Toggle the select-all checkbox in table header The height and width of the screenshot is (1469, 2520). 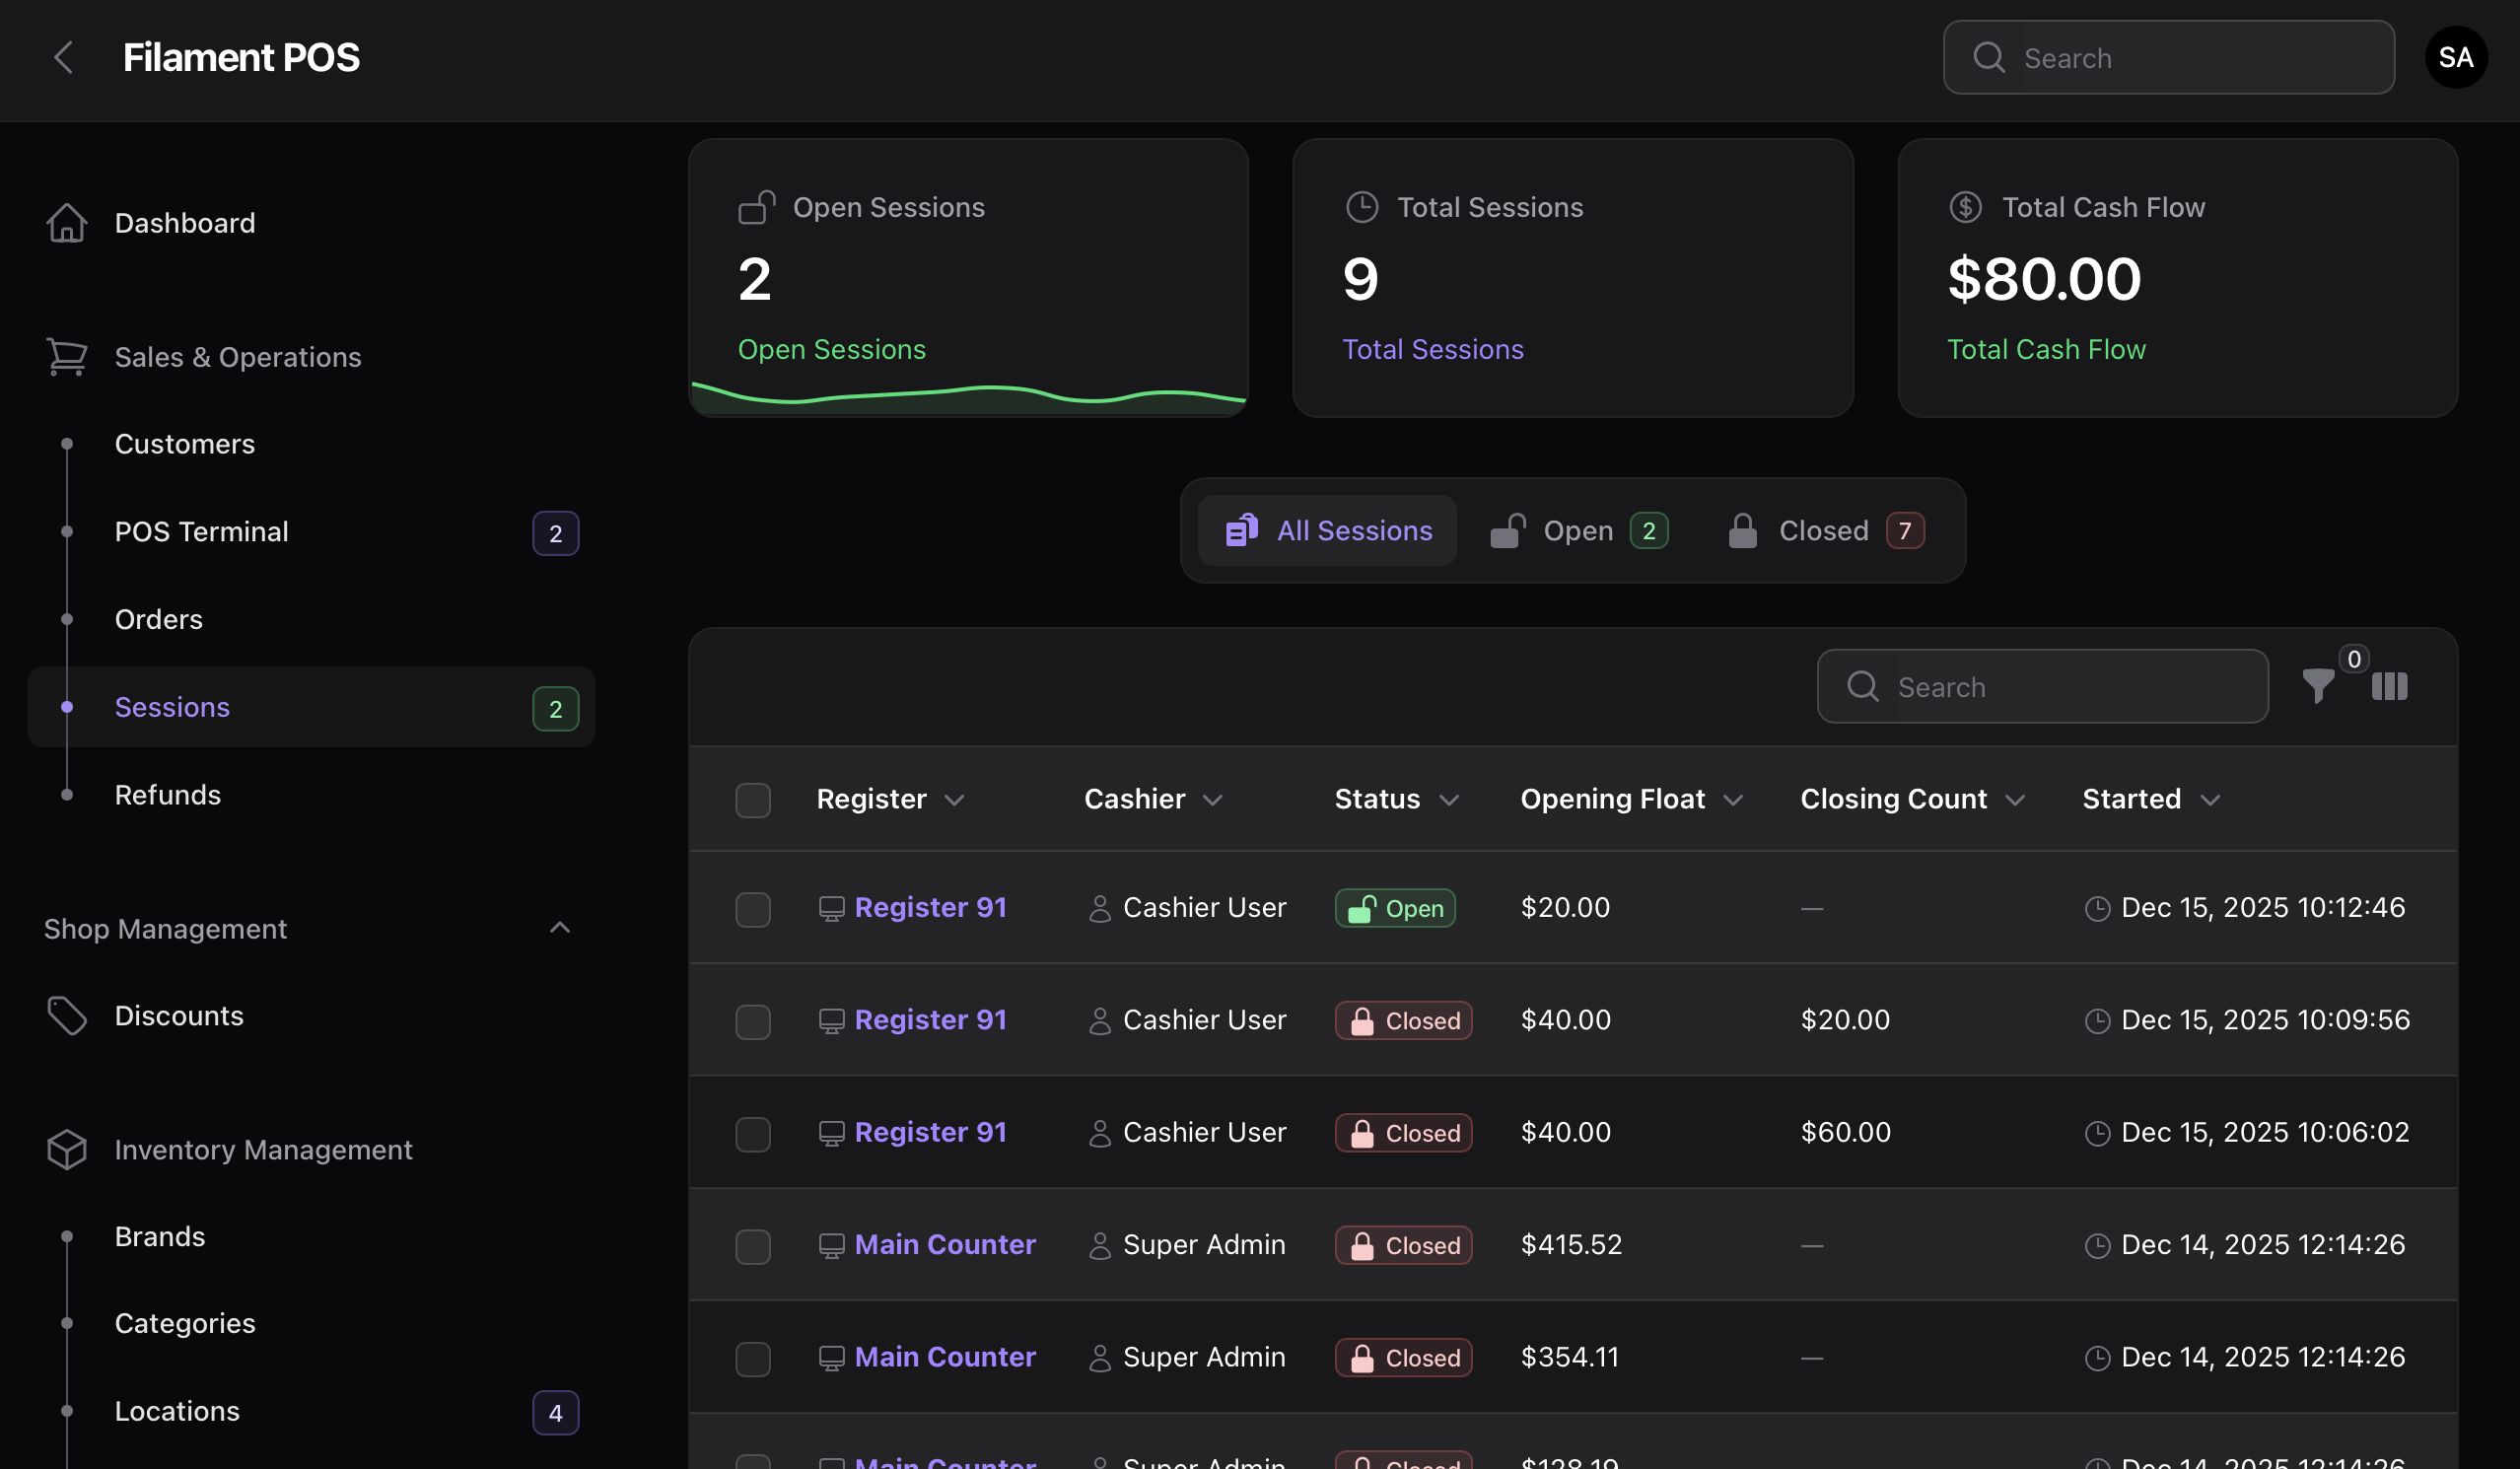[x=752, y=800]
